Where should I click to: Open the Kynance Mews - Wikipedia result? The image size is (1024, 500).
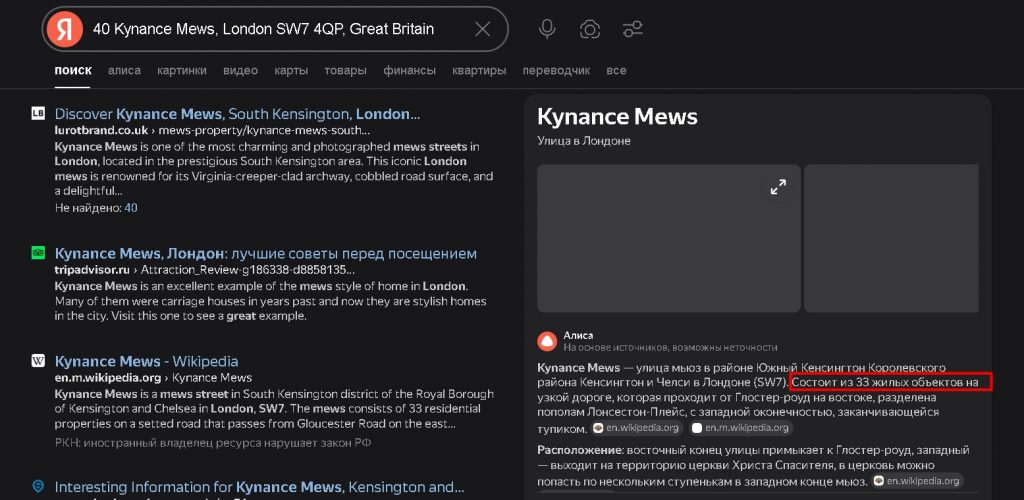click(x=146, y=361)
